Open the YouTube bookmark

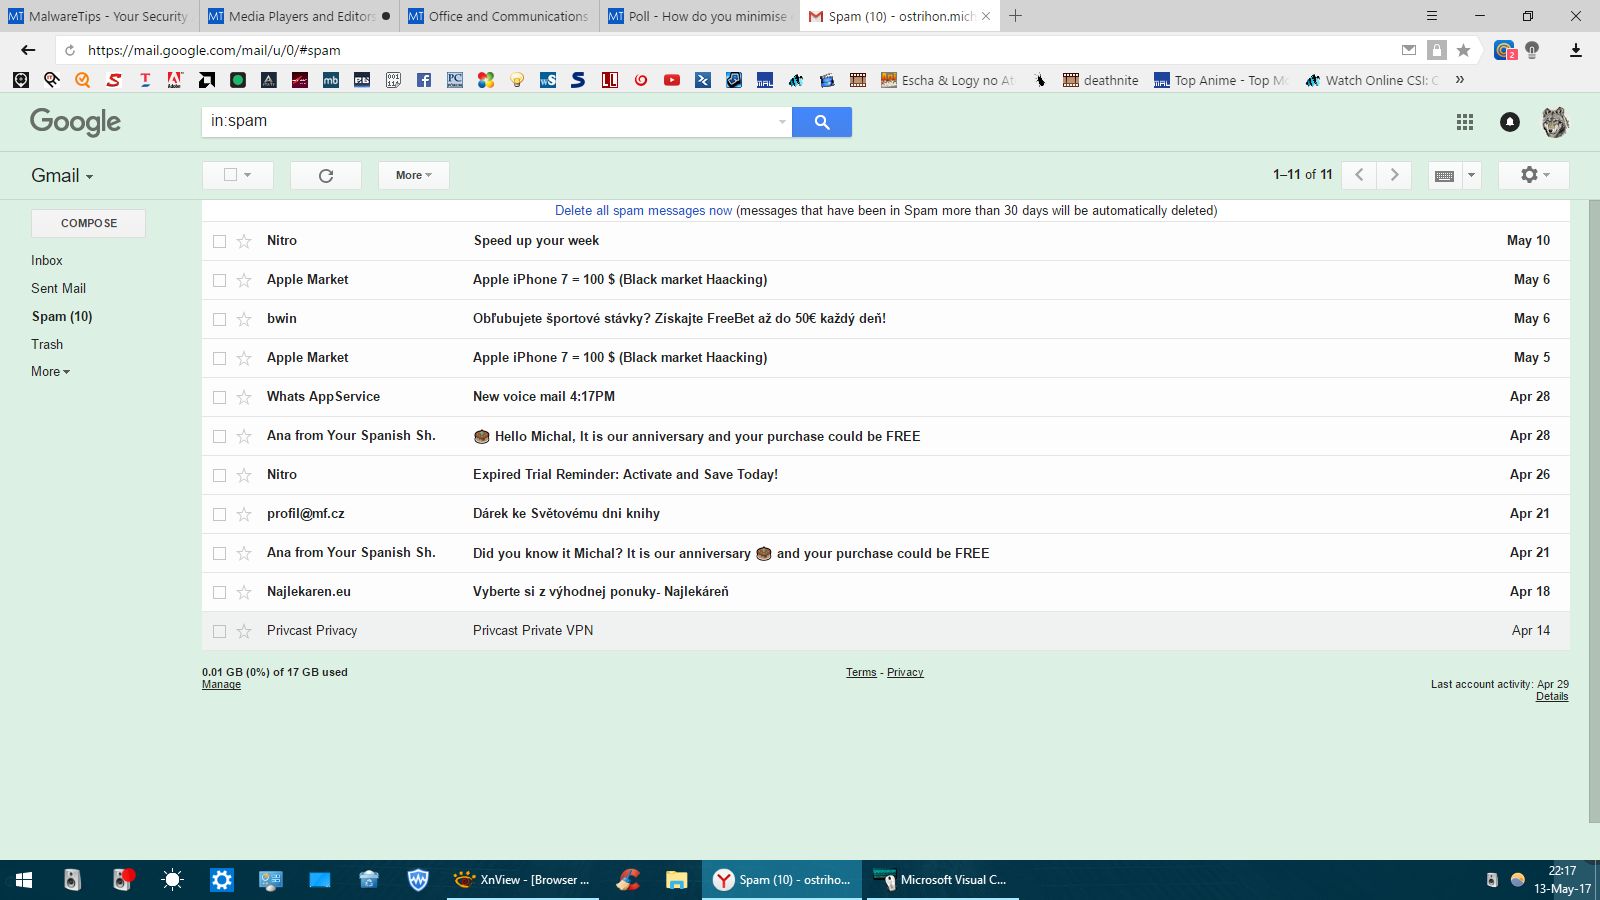[x=672, y=80]
